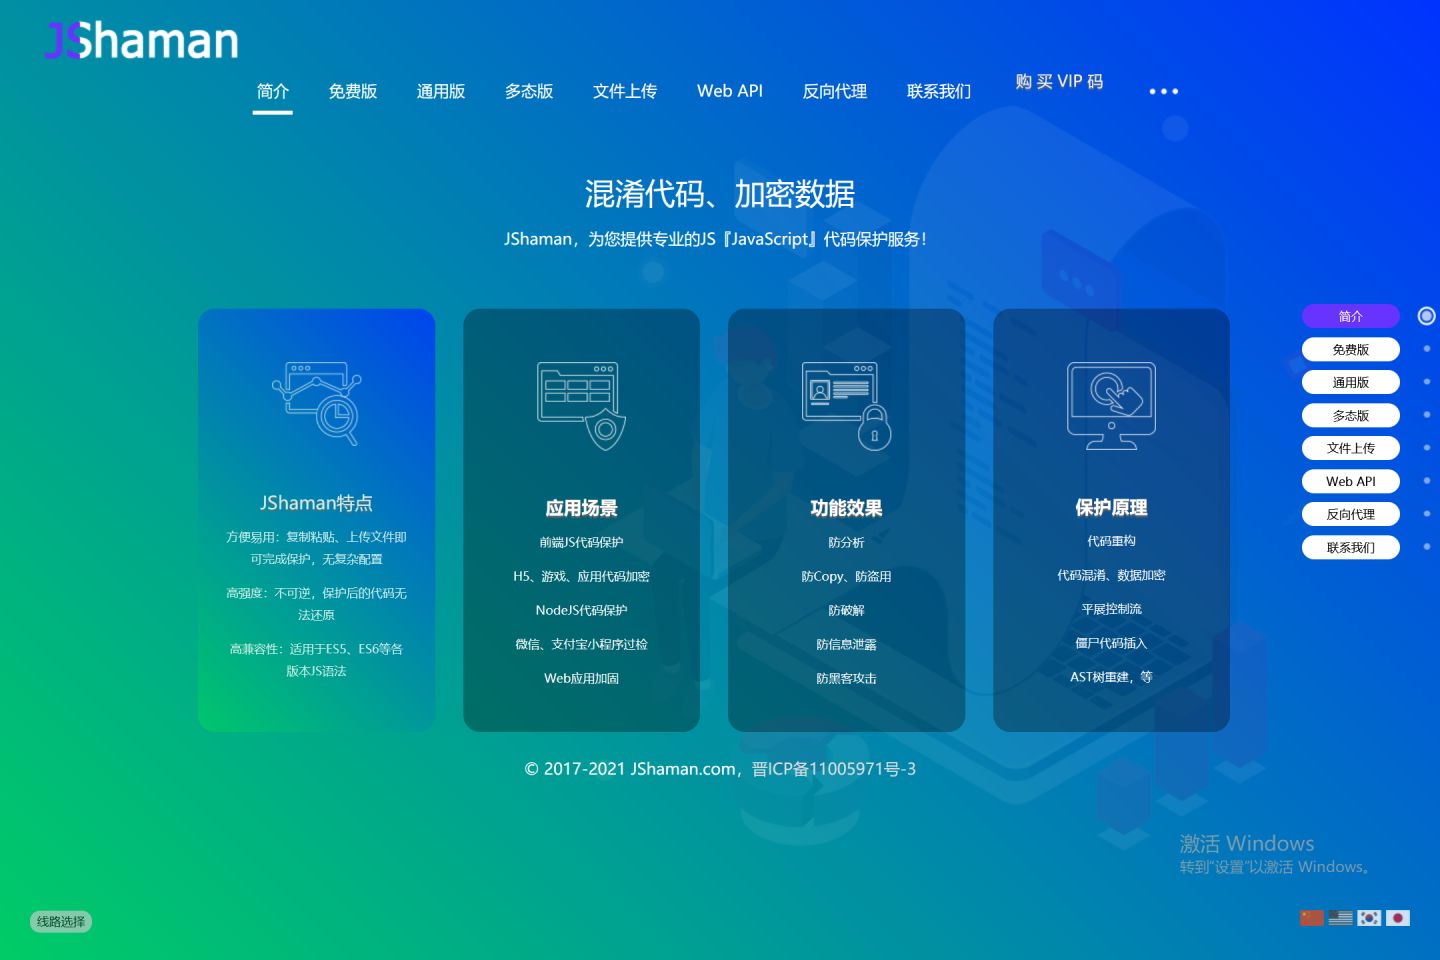Click the 购买 VIP 码 link
The image size is (1440, 960).
coord(1059,81)
